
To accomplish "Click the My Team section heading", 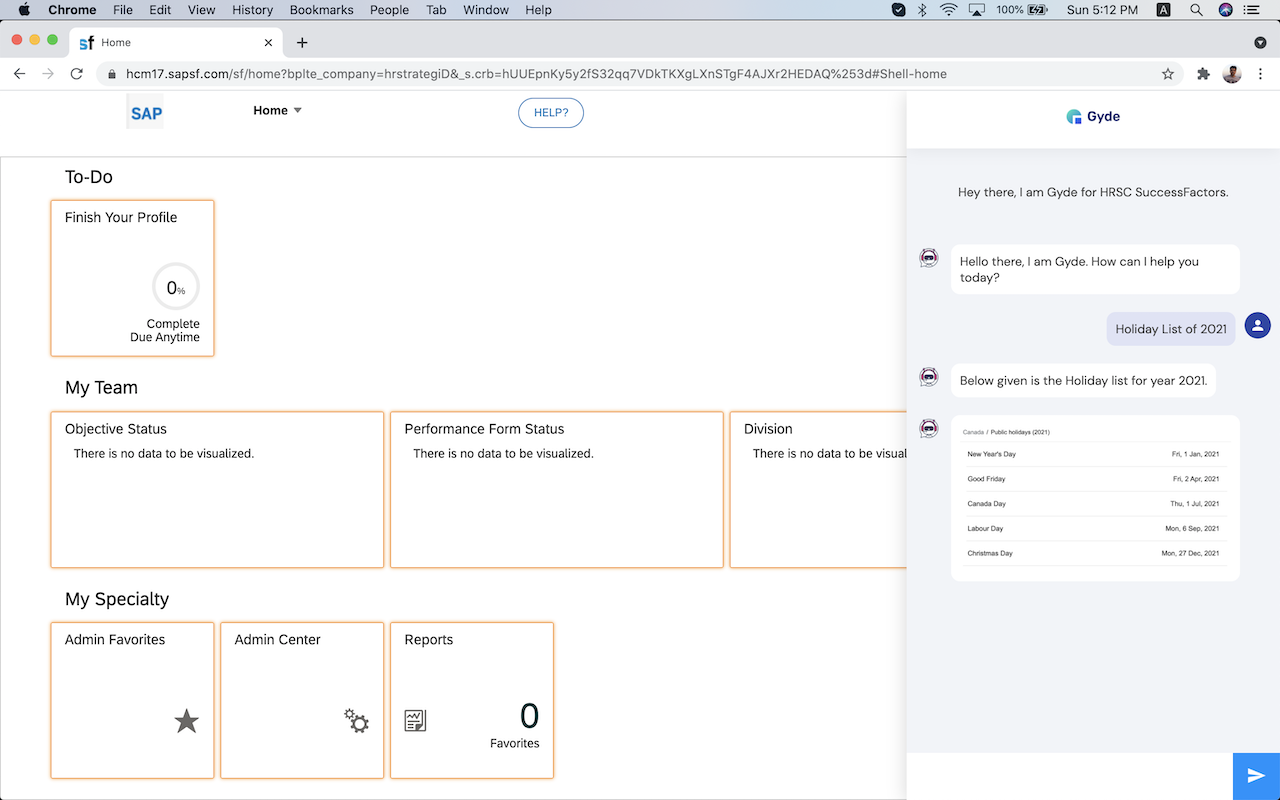I will (x=101, y=388).
